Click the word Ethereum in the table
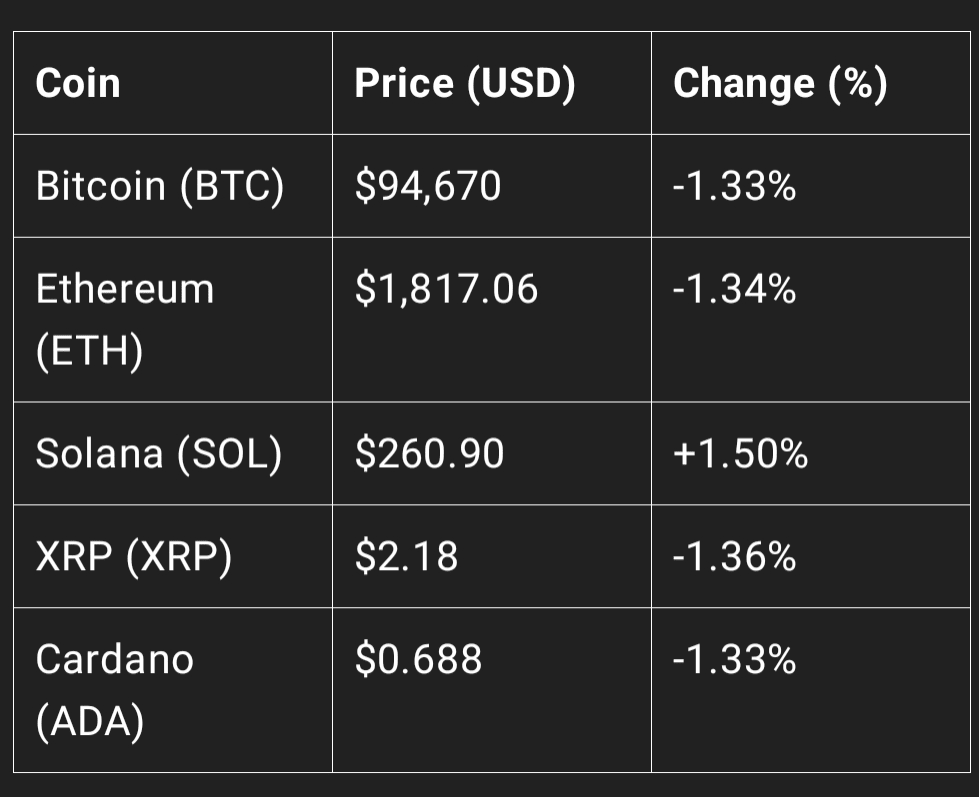Screen dimensions: 979x797 pyautogui.click(x=125, y=290)
